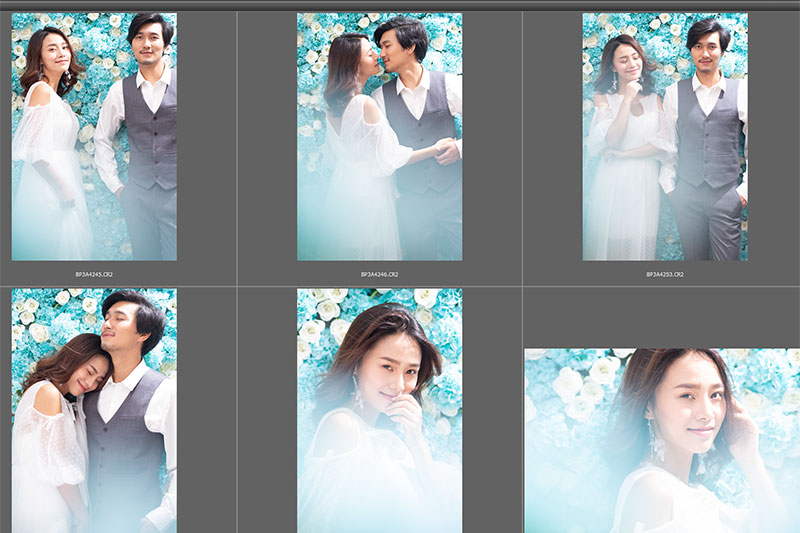Select the kissing couple photo BP3A4246.CR2

tap(380, 137)
